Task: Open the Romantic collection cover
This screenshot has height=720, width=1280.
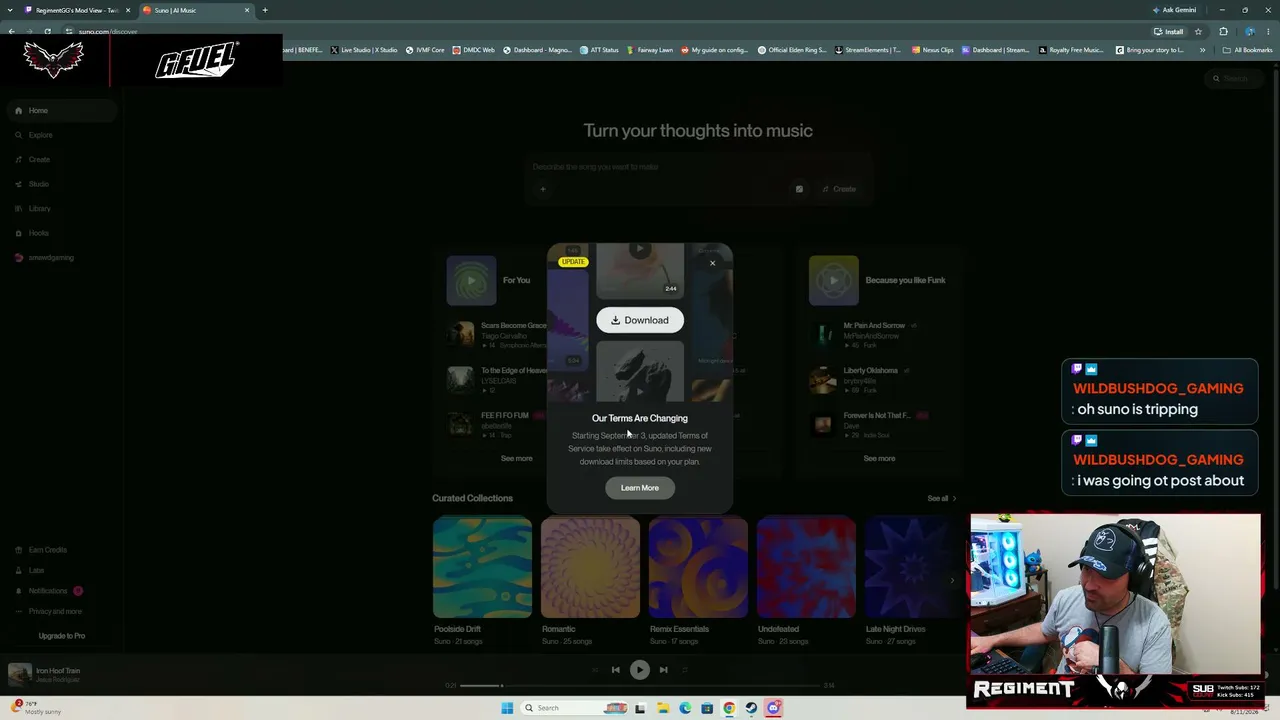Action: click(x=590, y=567)
